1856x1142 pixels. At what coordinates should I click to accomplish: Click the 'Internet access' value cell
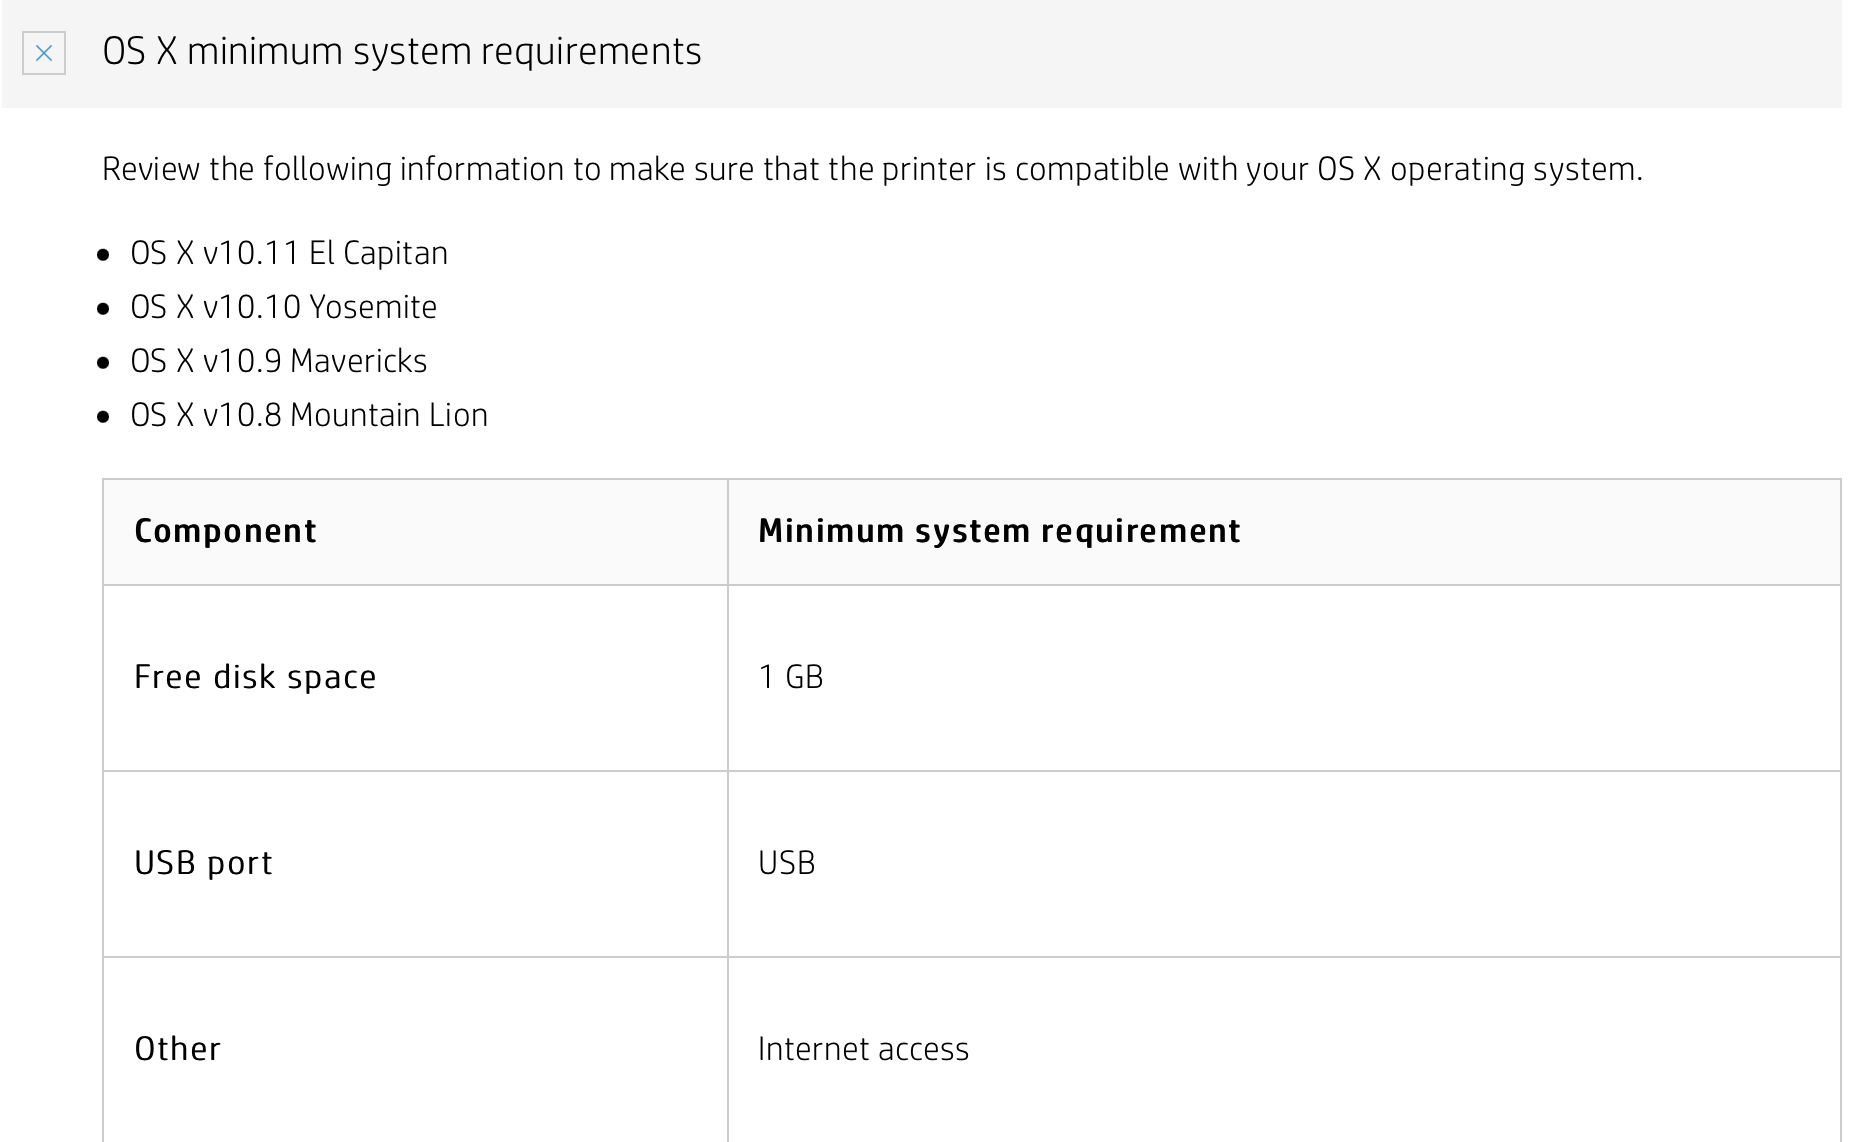tap(864, 1049)
